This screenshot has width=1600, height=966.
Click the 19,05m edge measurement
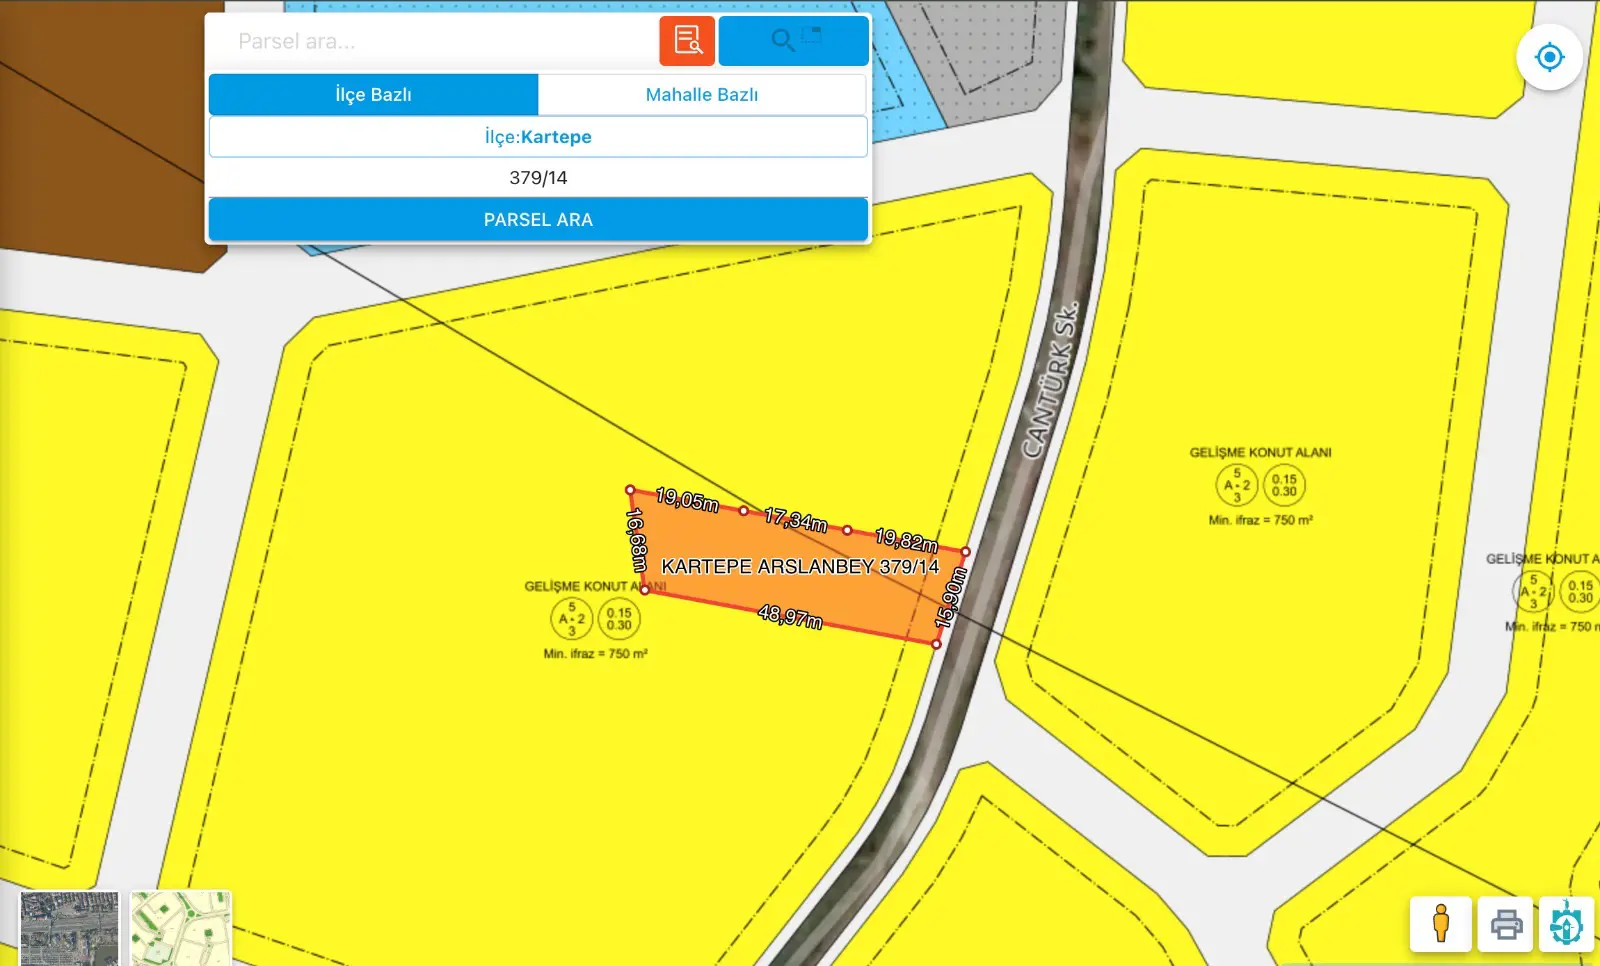pos(687,500)
